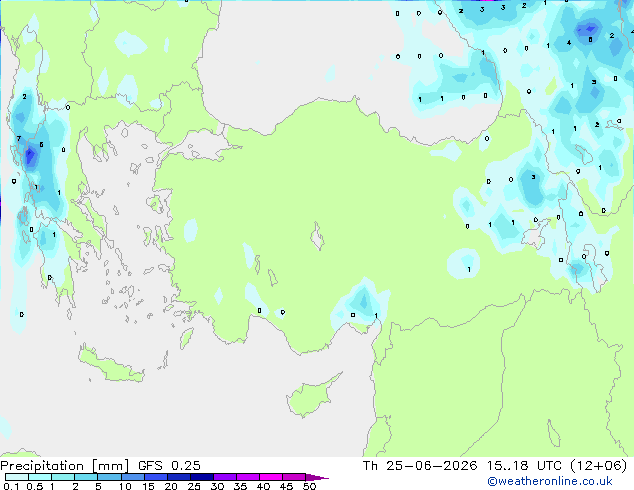Image resolution: width=634 pixels, height=490 pixels.
Task: Click the 0.1 to 0.5 mm legend swatch
Action: (x=17, y=477)
